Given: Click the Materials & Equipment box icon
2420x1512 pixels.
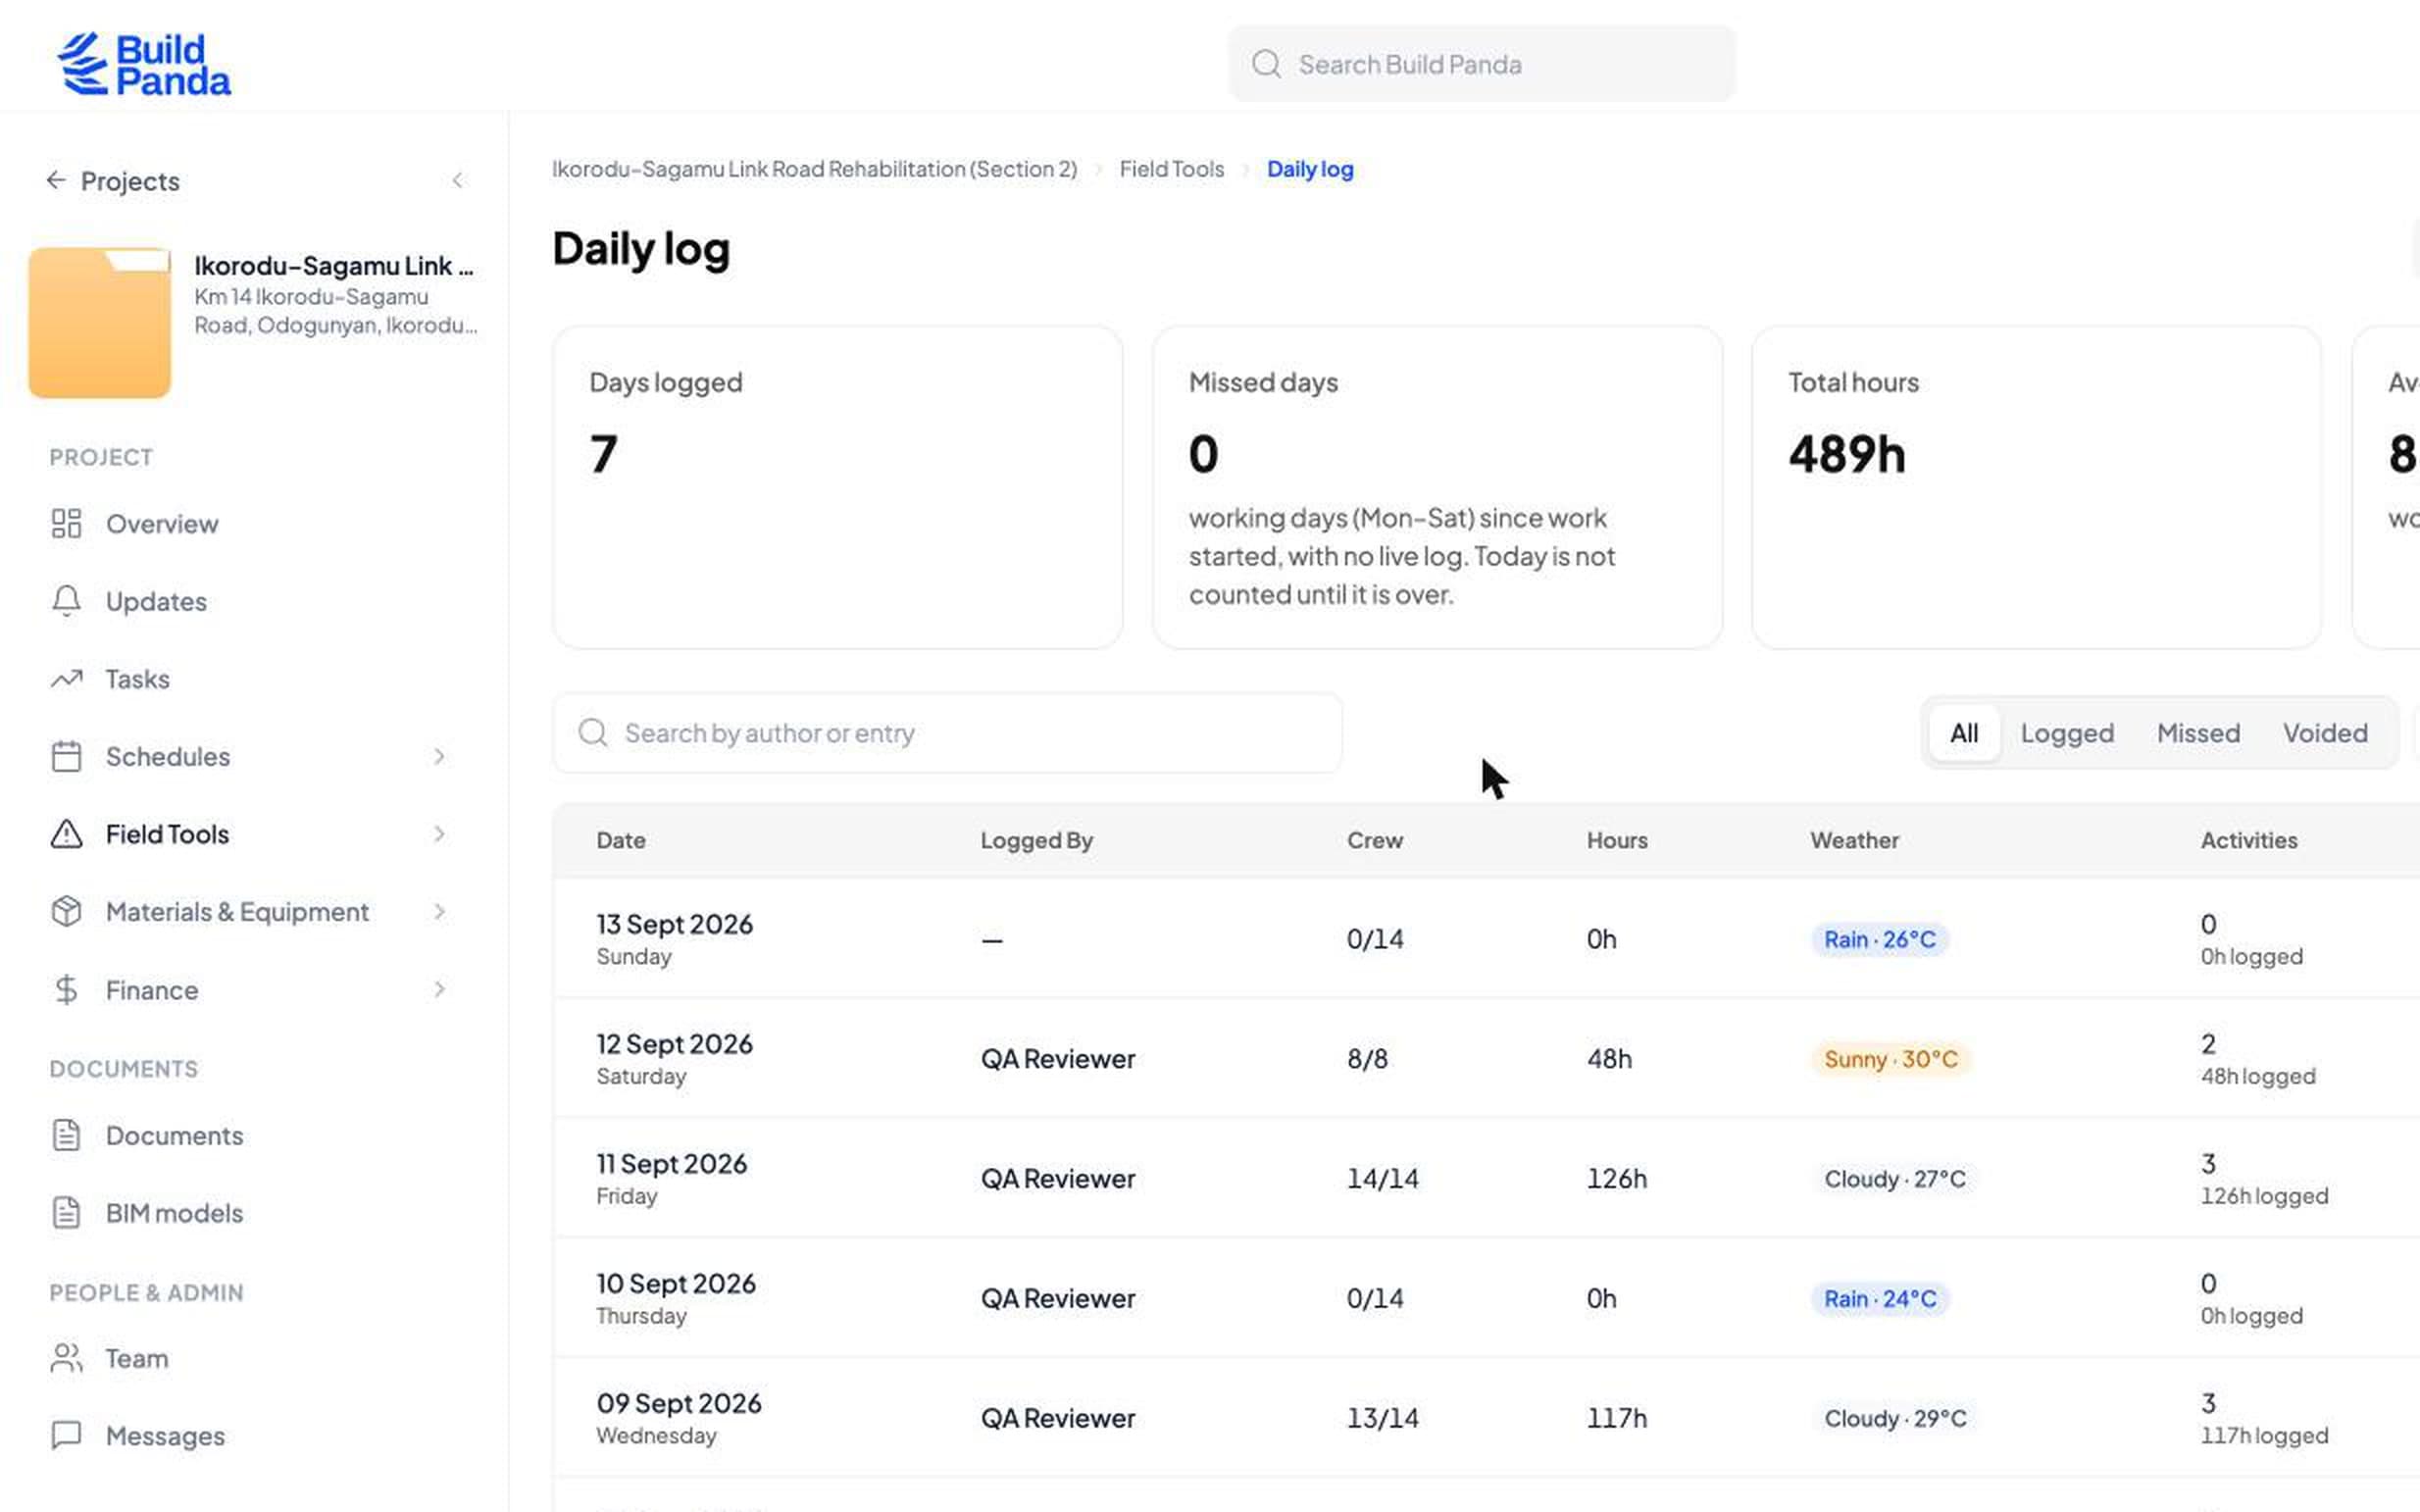Looking at the screenshot, I should click(66, 911).
